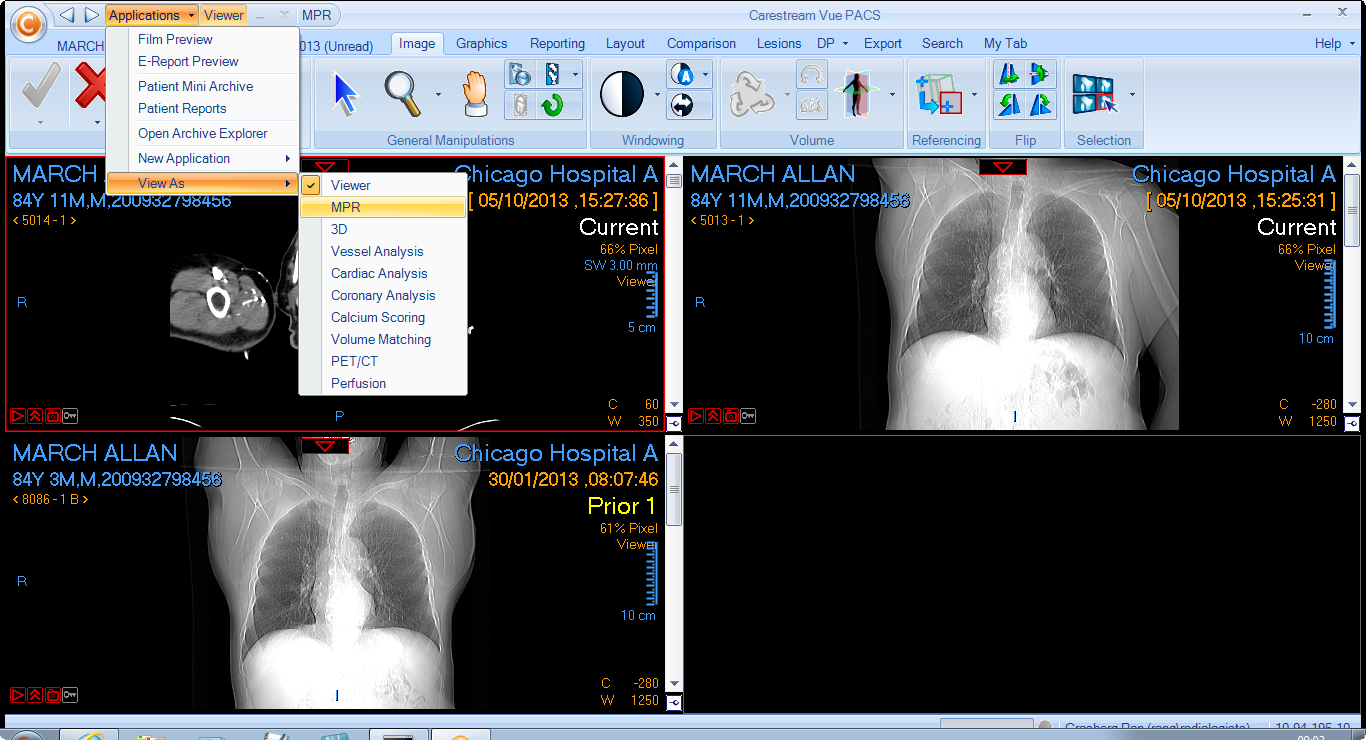The image size is (1366, 740).
Task: Click the CT axial viewport scrollbar thumb
Action: tap(674, 181)
